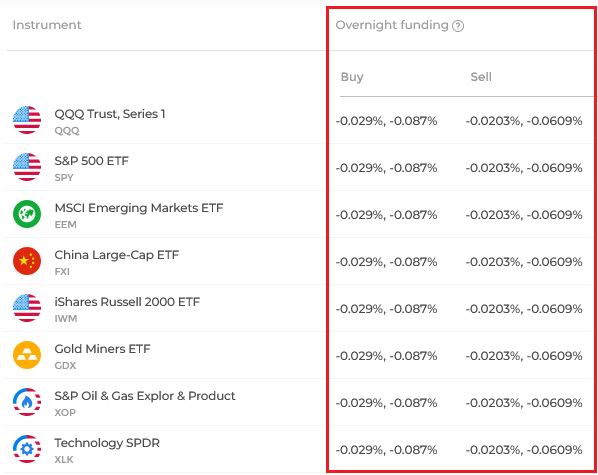Open iShares Russell 2000 ETF instrument
Viewport: 598px width, 475px height.
click(x=127, y=301)
